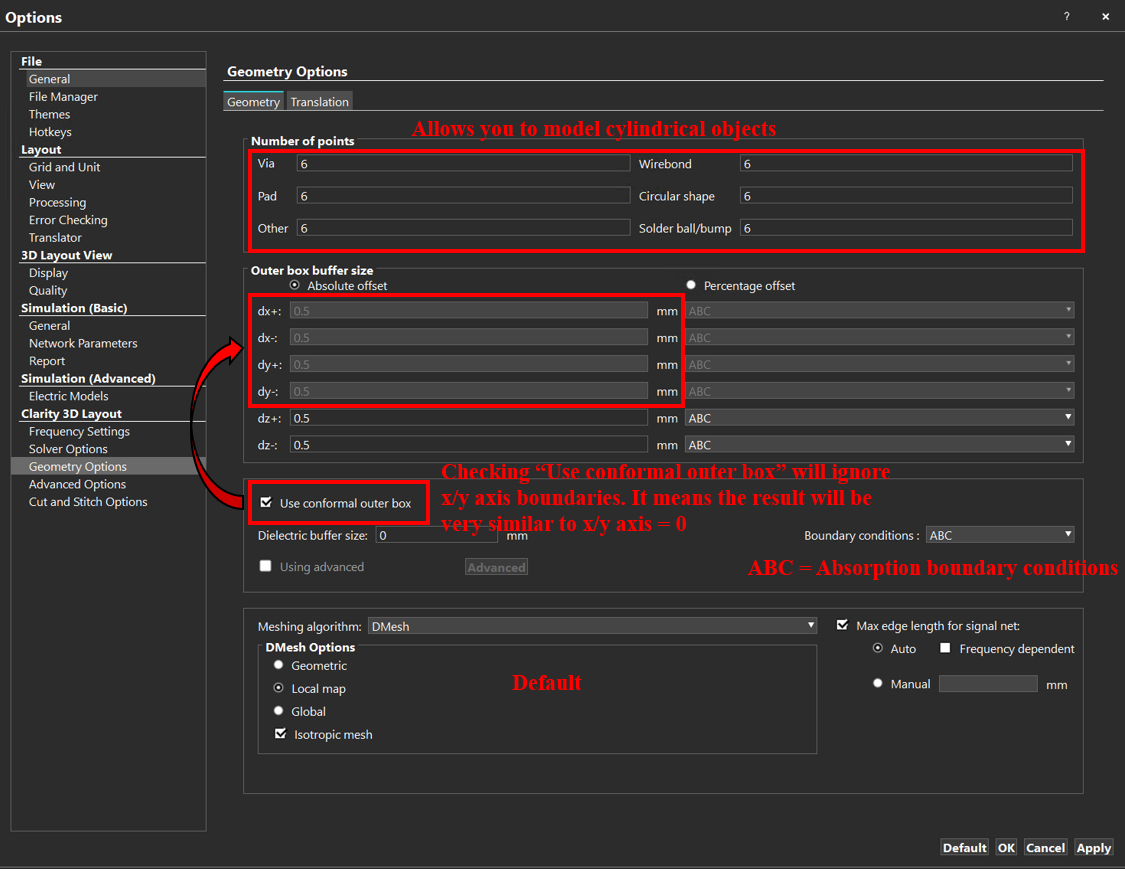The height and width of the screenshot is (871, 1125).
Task: Select Absolute offset radio button
Action: point(295,286)
